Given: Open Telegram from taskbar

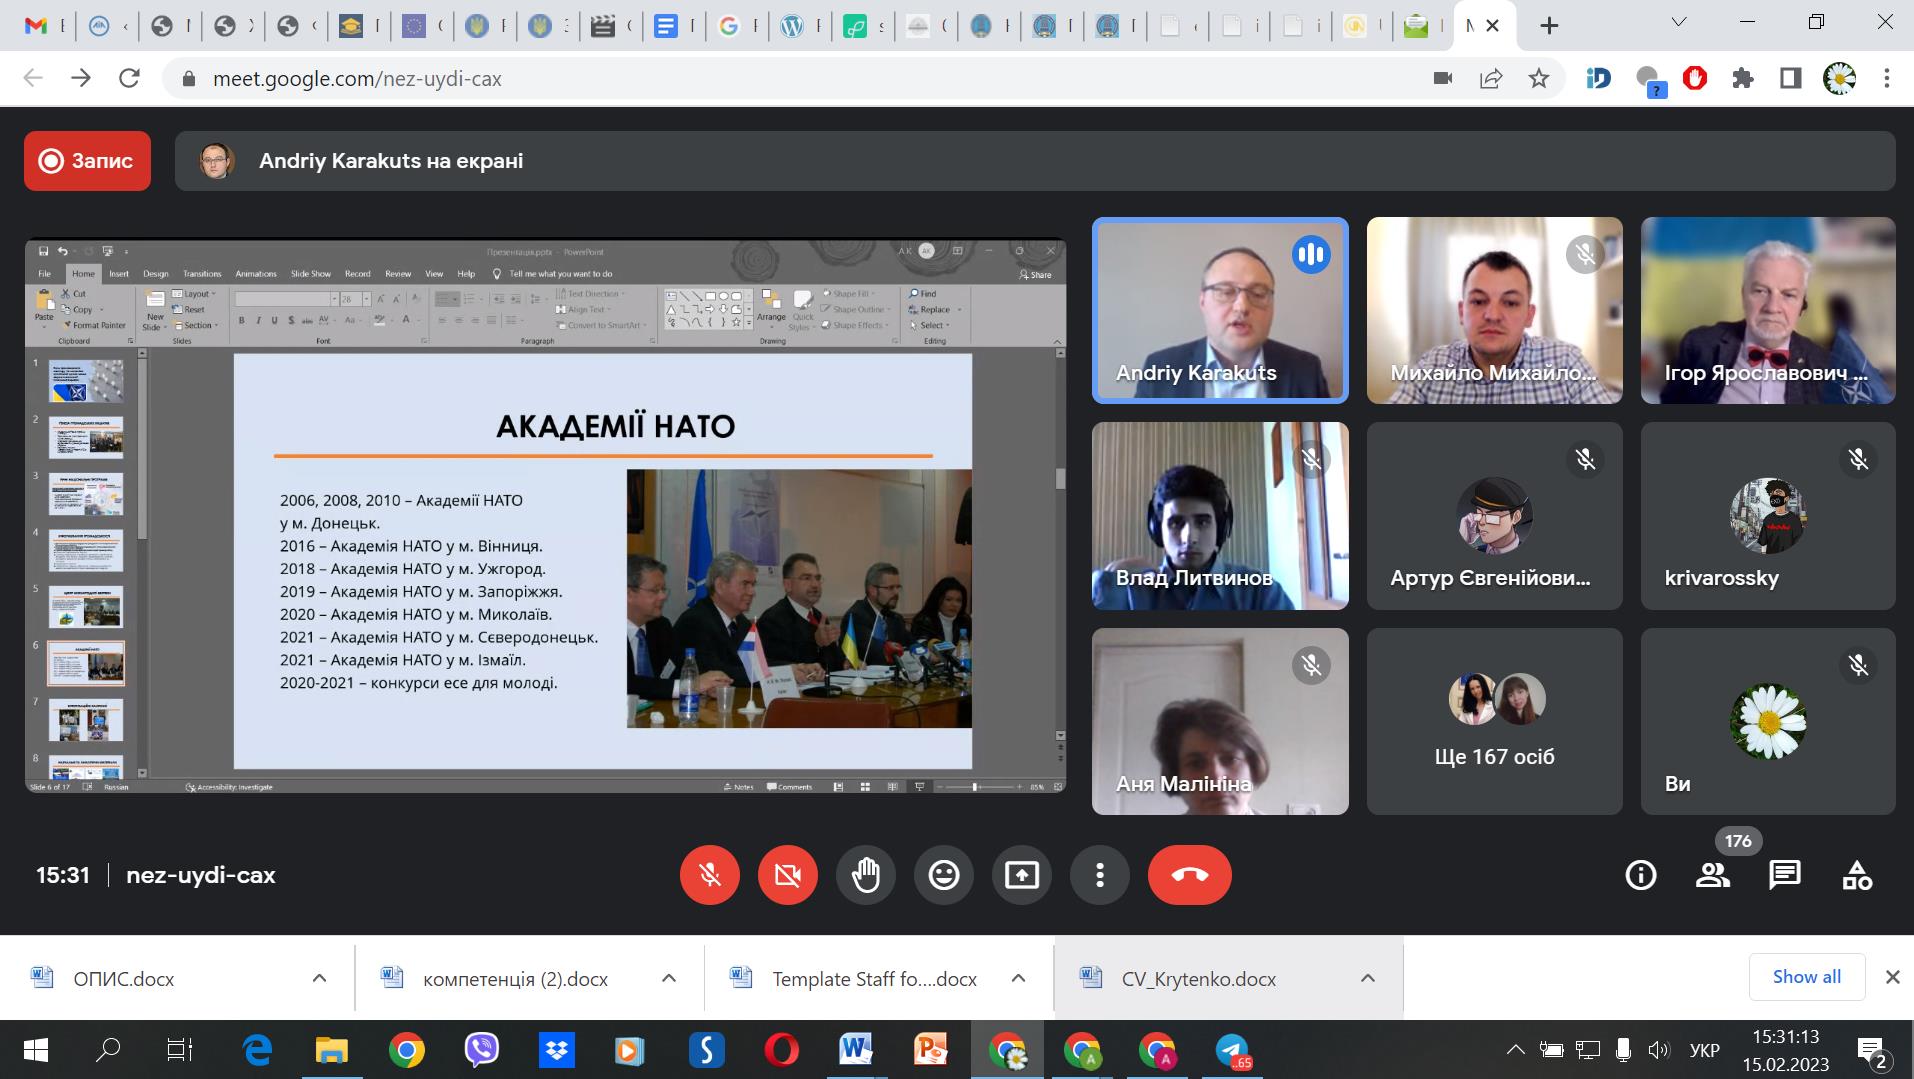Looking at the screenshot, I should click(x=1232, y=1050).
